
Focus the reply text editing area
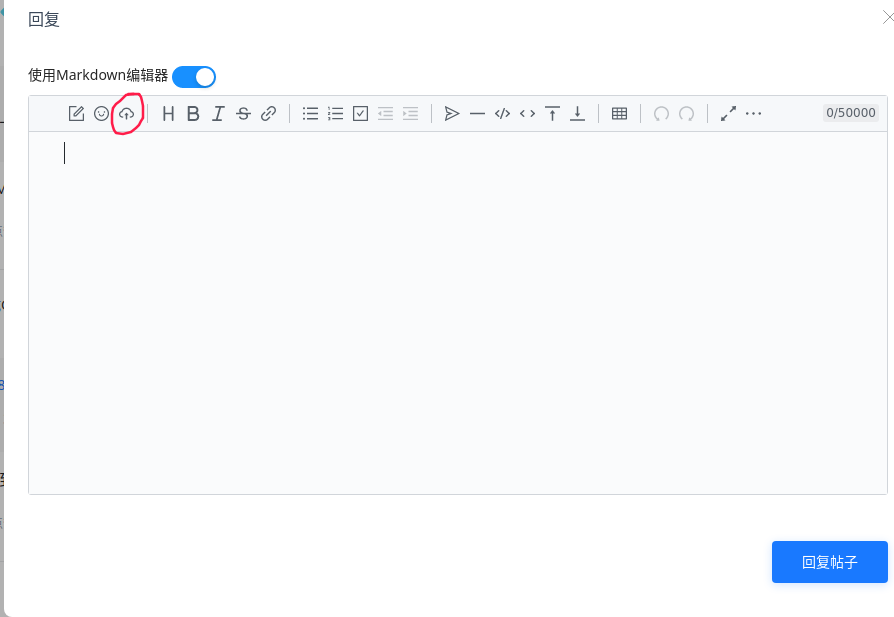(x=458, y=312)
